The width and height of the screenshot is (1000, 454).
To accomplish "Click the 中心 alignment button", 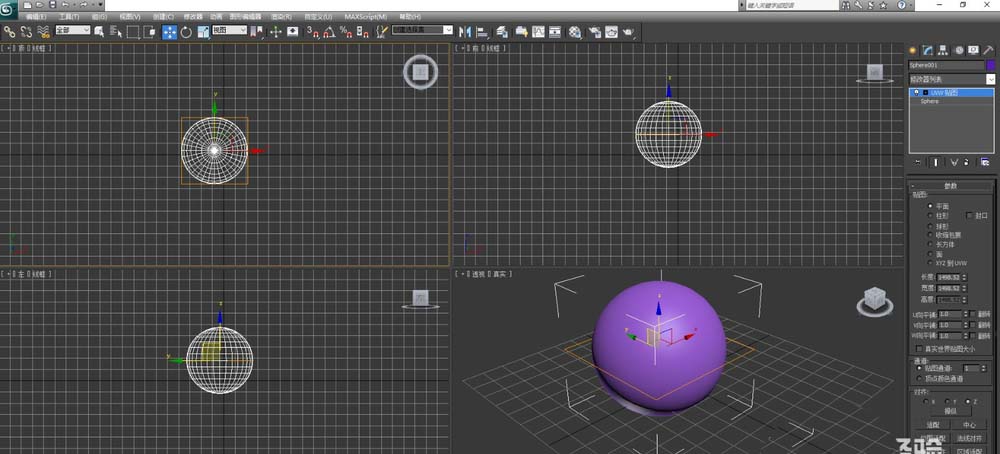I will click(x=969, y=425).
